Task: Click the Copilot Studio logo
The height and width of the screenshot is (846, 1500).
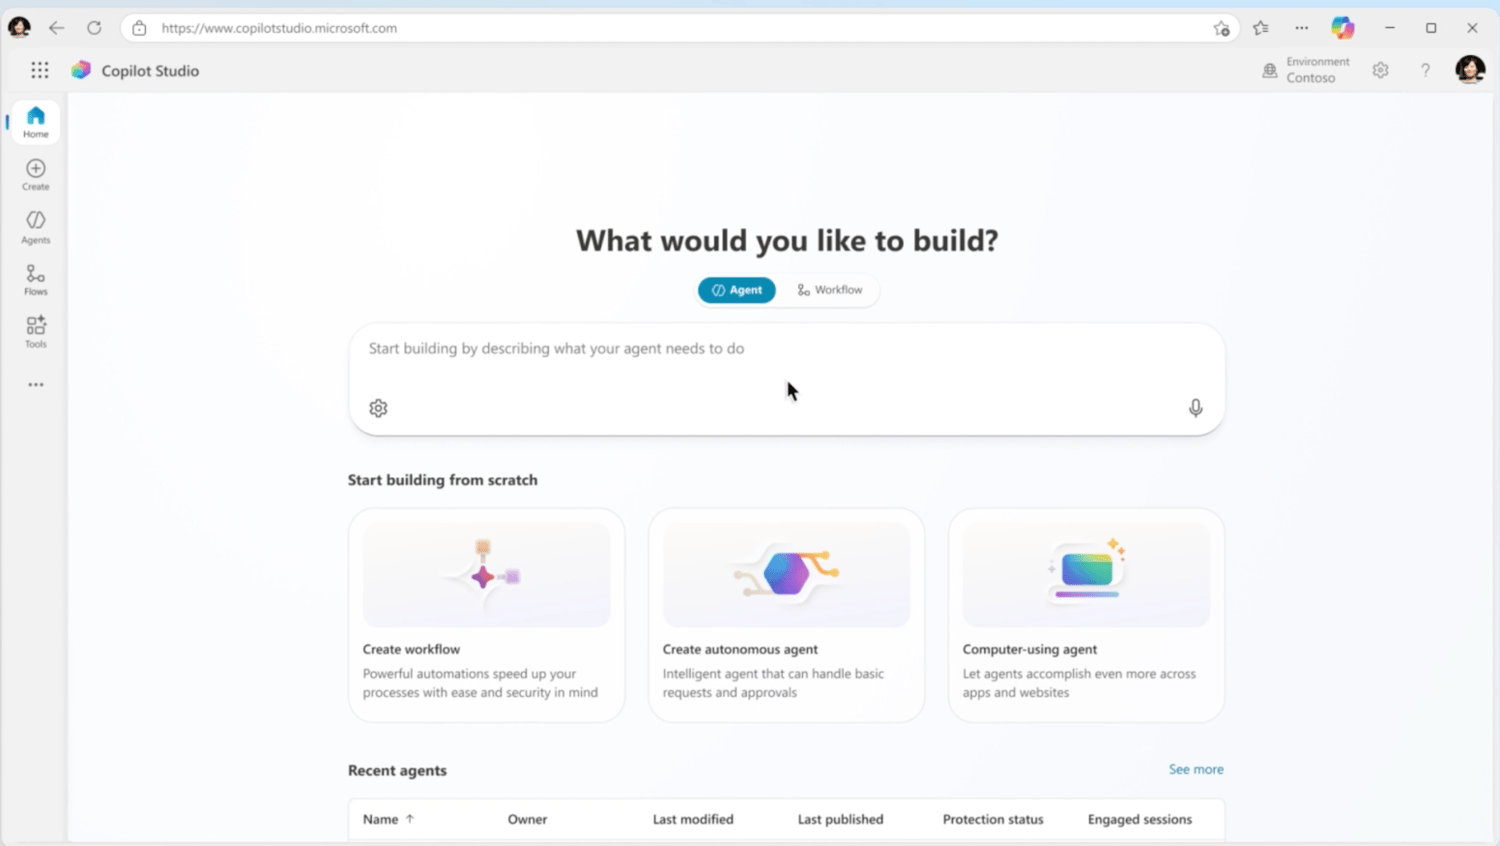Action: (81, 70)
